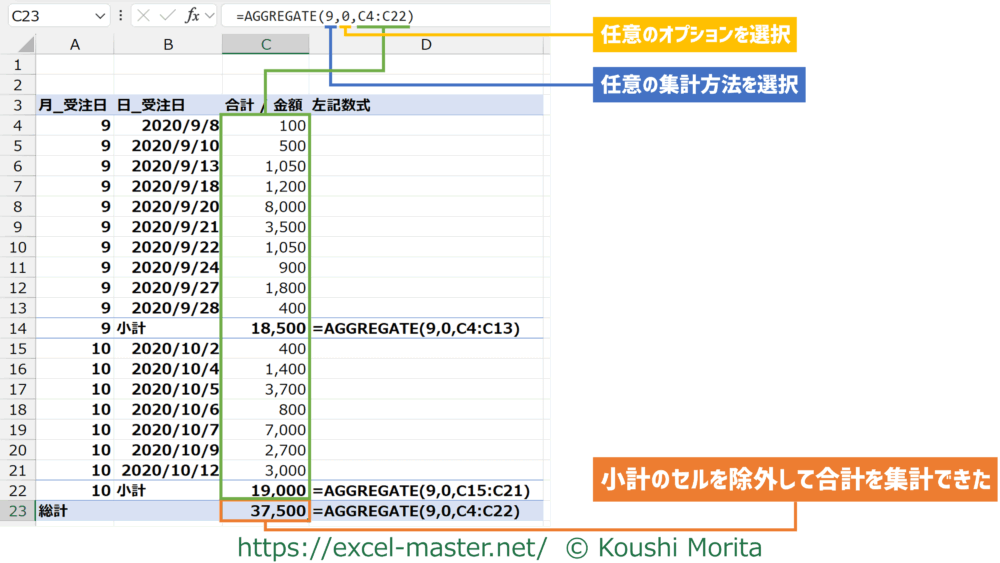The width and height of the screenshot is (1000, 563).
Task: Click the enter checkmark formula button
Action: pos(168,16)
